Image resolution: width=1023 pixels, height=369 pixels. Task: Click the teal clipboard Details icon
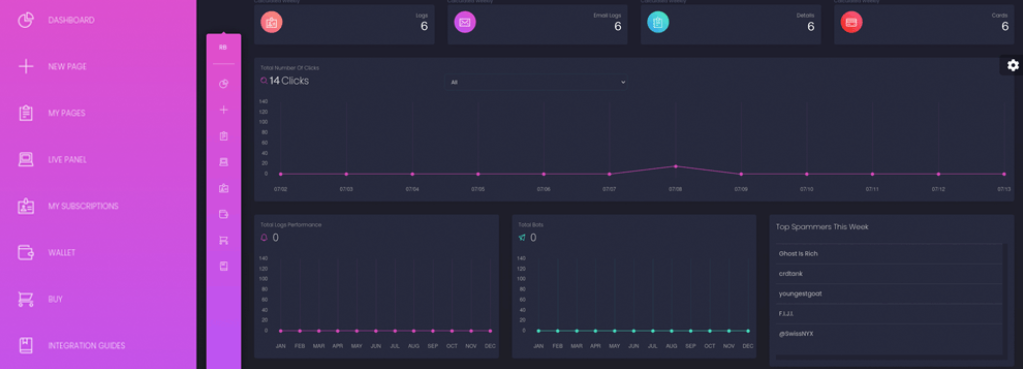point(658,22)
